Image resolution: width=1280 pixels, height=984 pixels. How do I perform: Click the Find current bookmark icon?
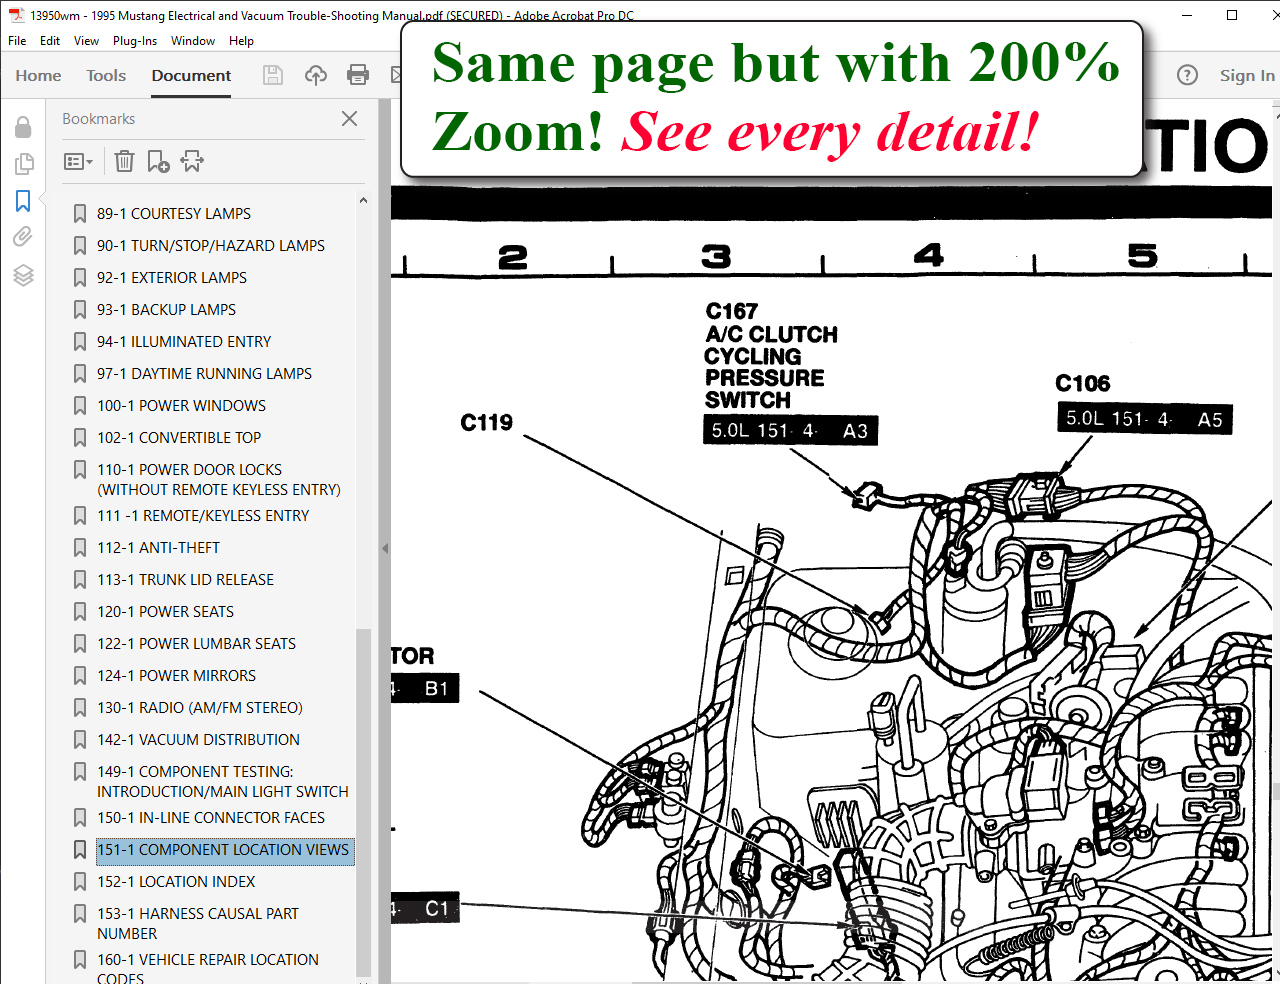coord(192,161)
